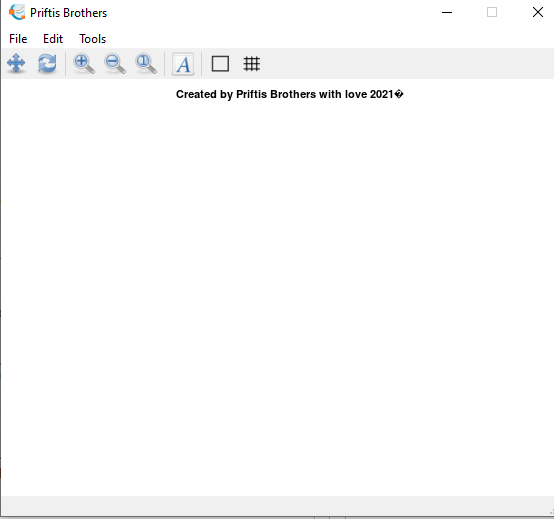Click the refresh arrows icon
This screenshot has height=519, width=554.
[47, 64]
